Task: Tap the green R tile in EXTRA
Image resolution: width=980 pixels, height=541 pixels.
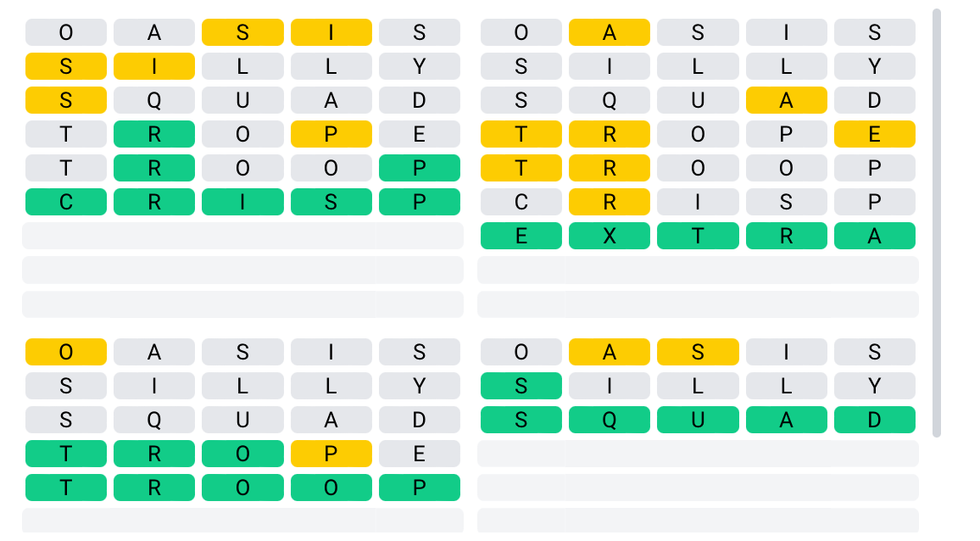Action: [786, 236]
